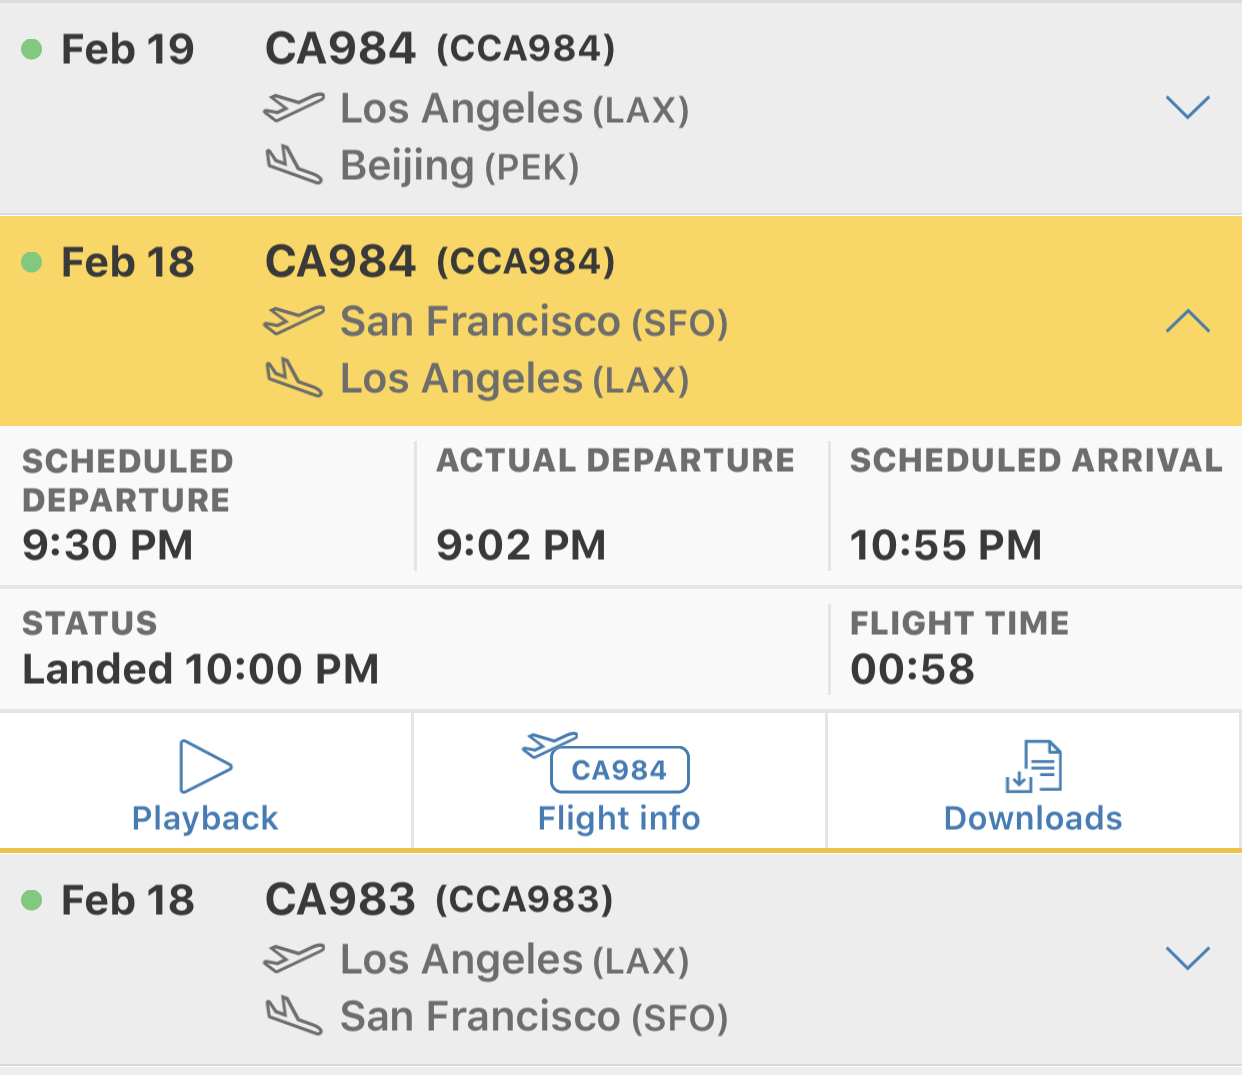Click departure plane icon next to San Francisco (SFO)

(293, 321)
